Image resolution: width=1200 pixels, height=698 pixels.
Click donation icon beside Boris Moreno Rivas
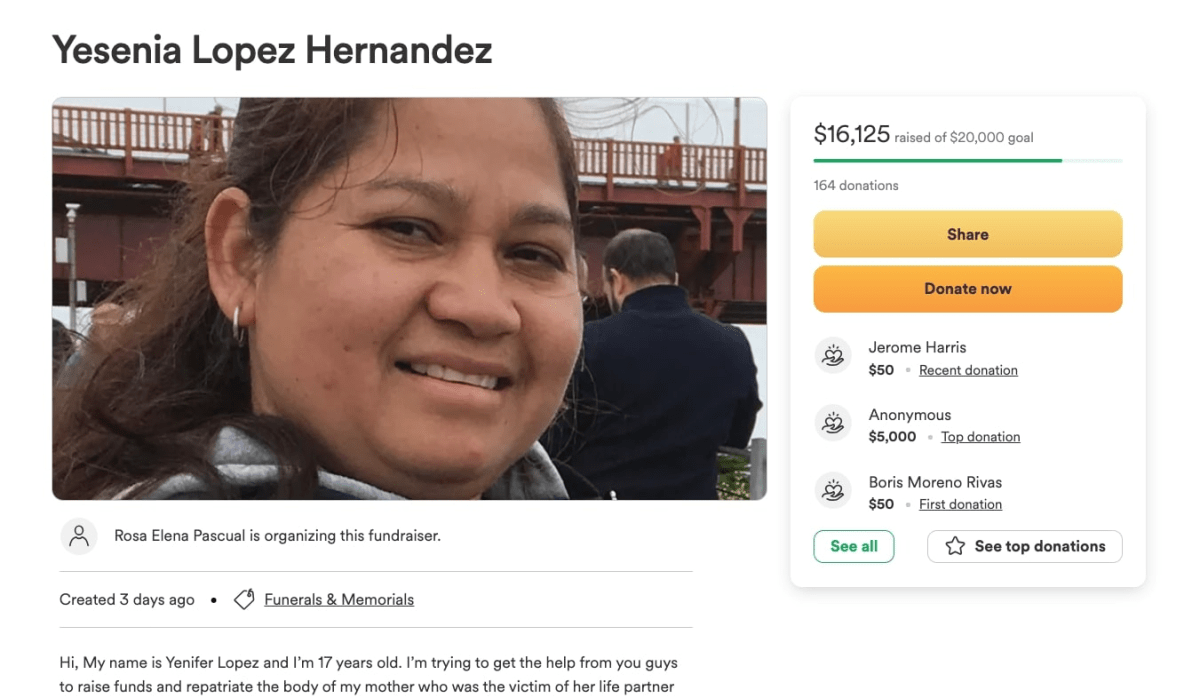point(832,490)
